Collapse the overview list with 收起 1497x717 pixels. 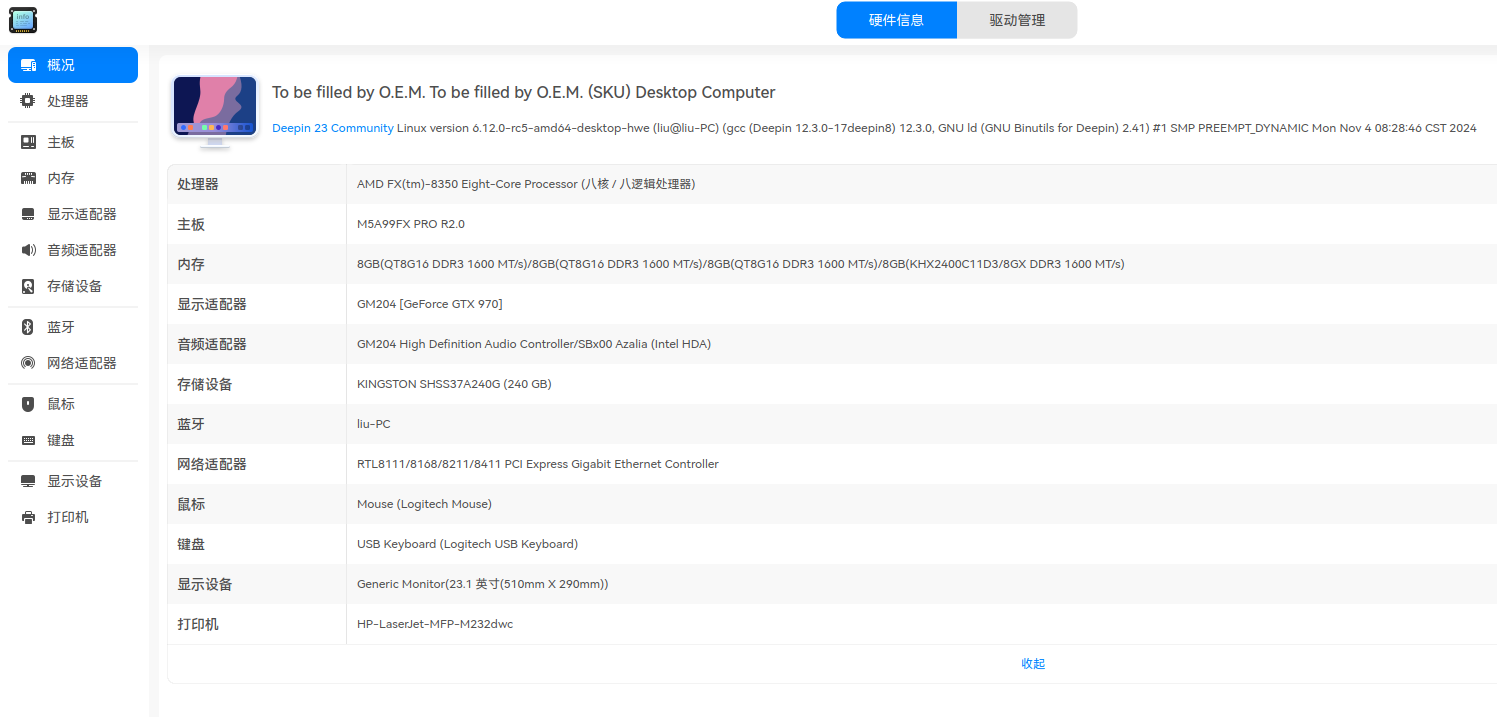1033,664
